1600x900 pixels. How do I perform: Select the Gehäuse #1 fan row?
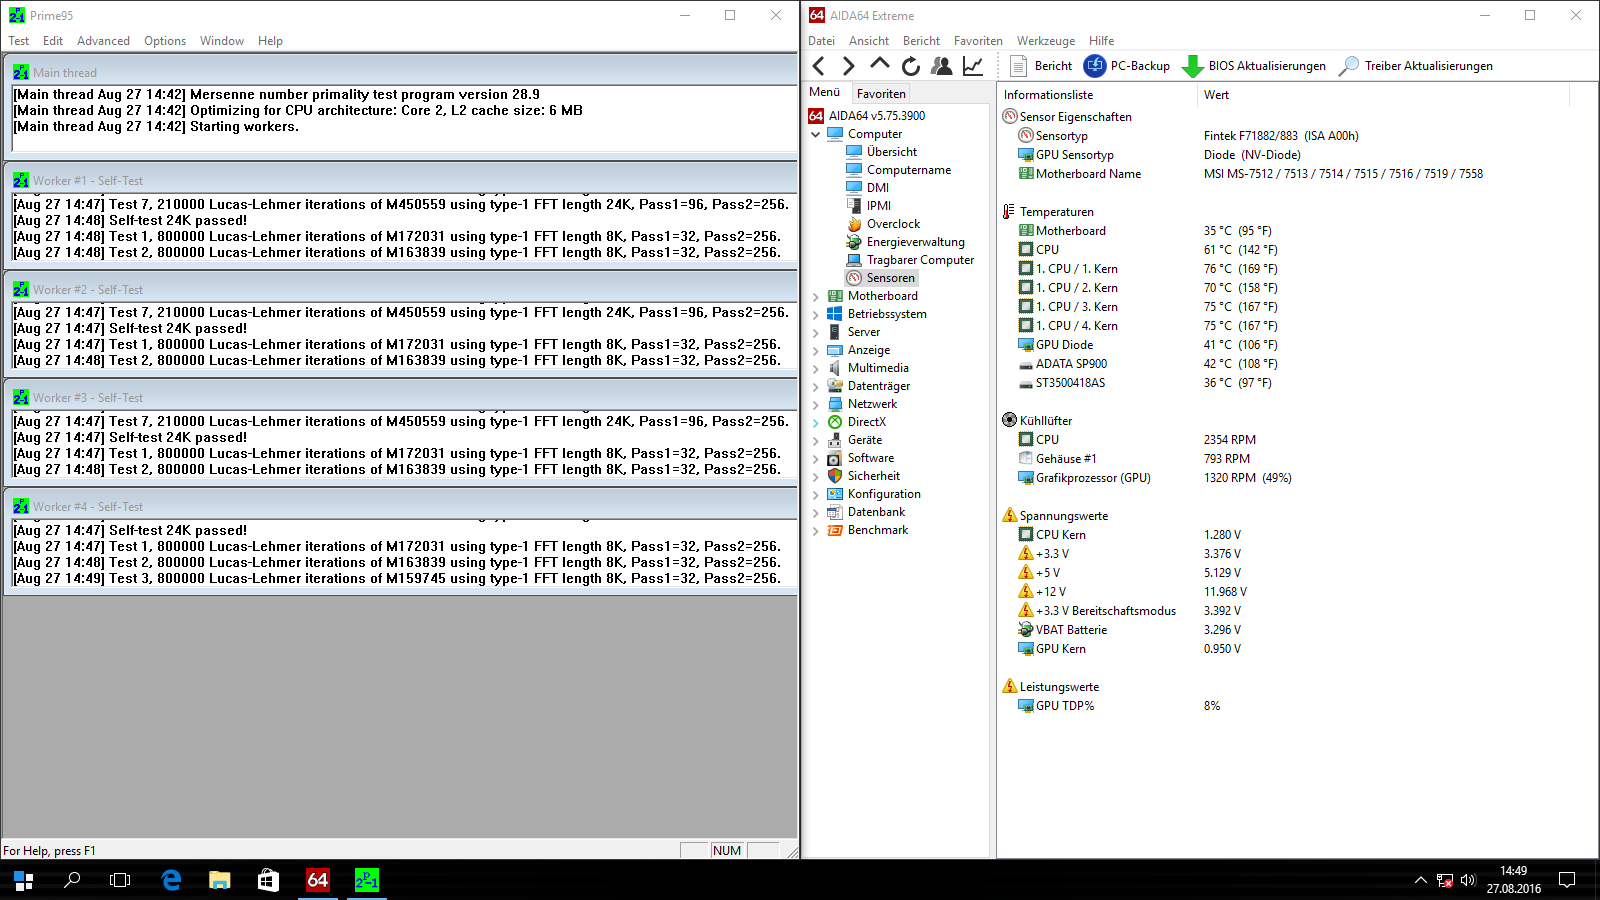(1134, 459)
